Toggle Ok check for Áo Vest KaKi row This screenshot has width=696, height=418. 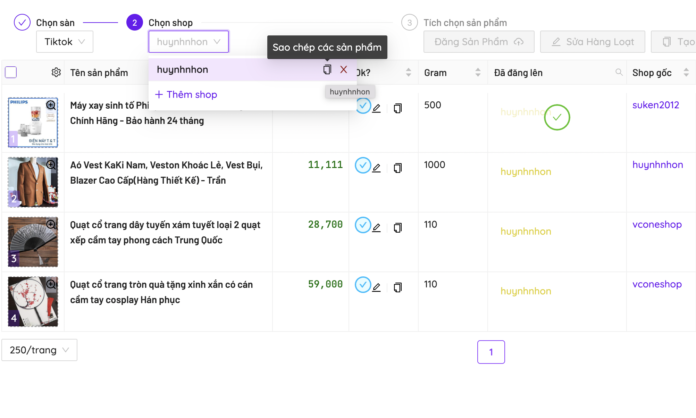point(362,166)
